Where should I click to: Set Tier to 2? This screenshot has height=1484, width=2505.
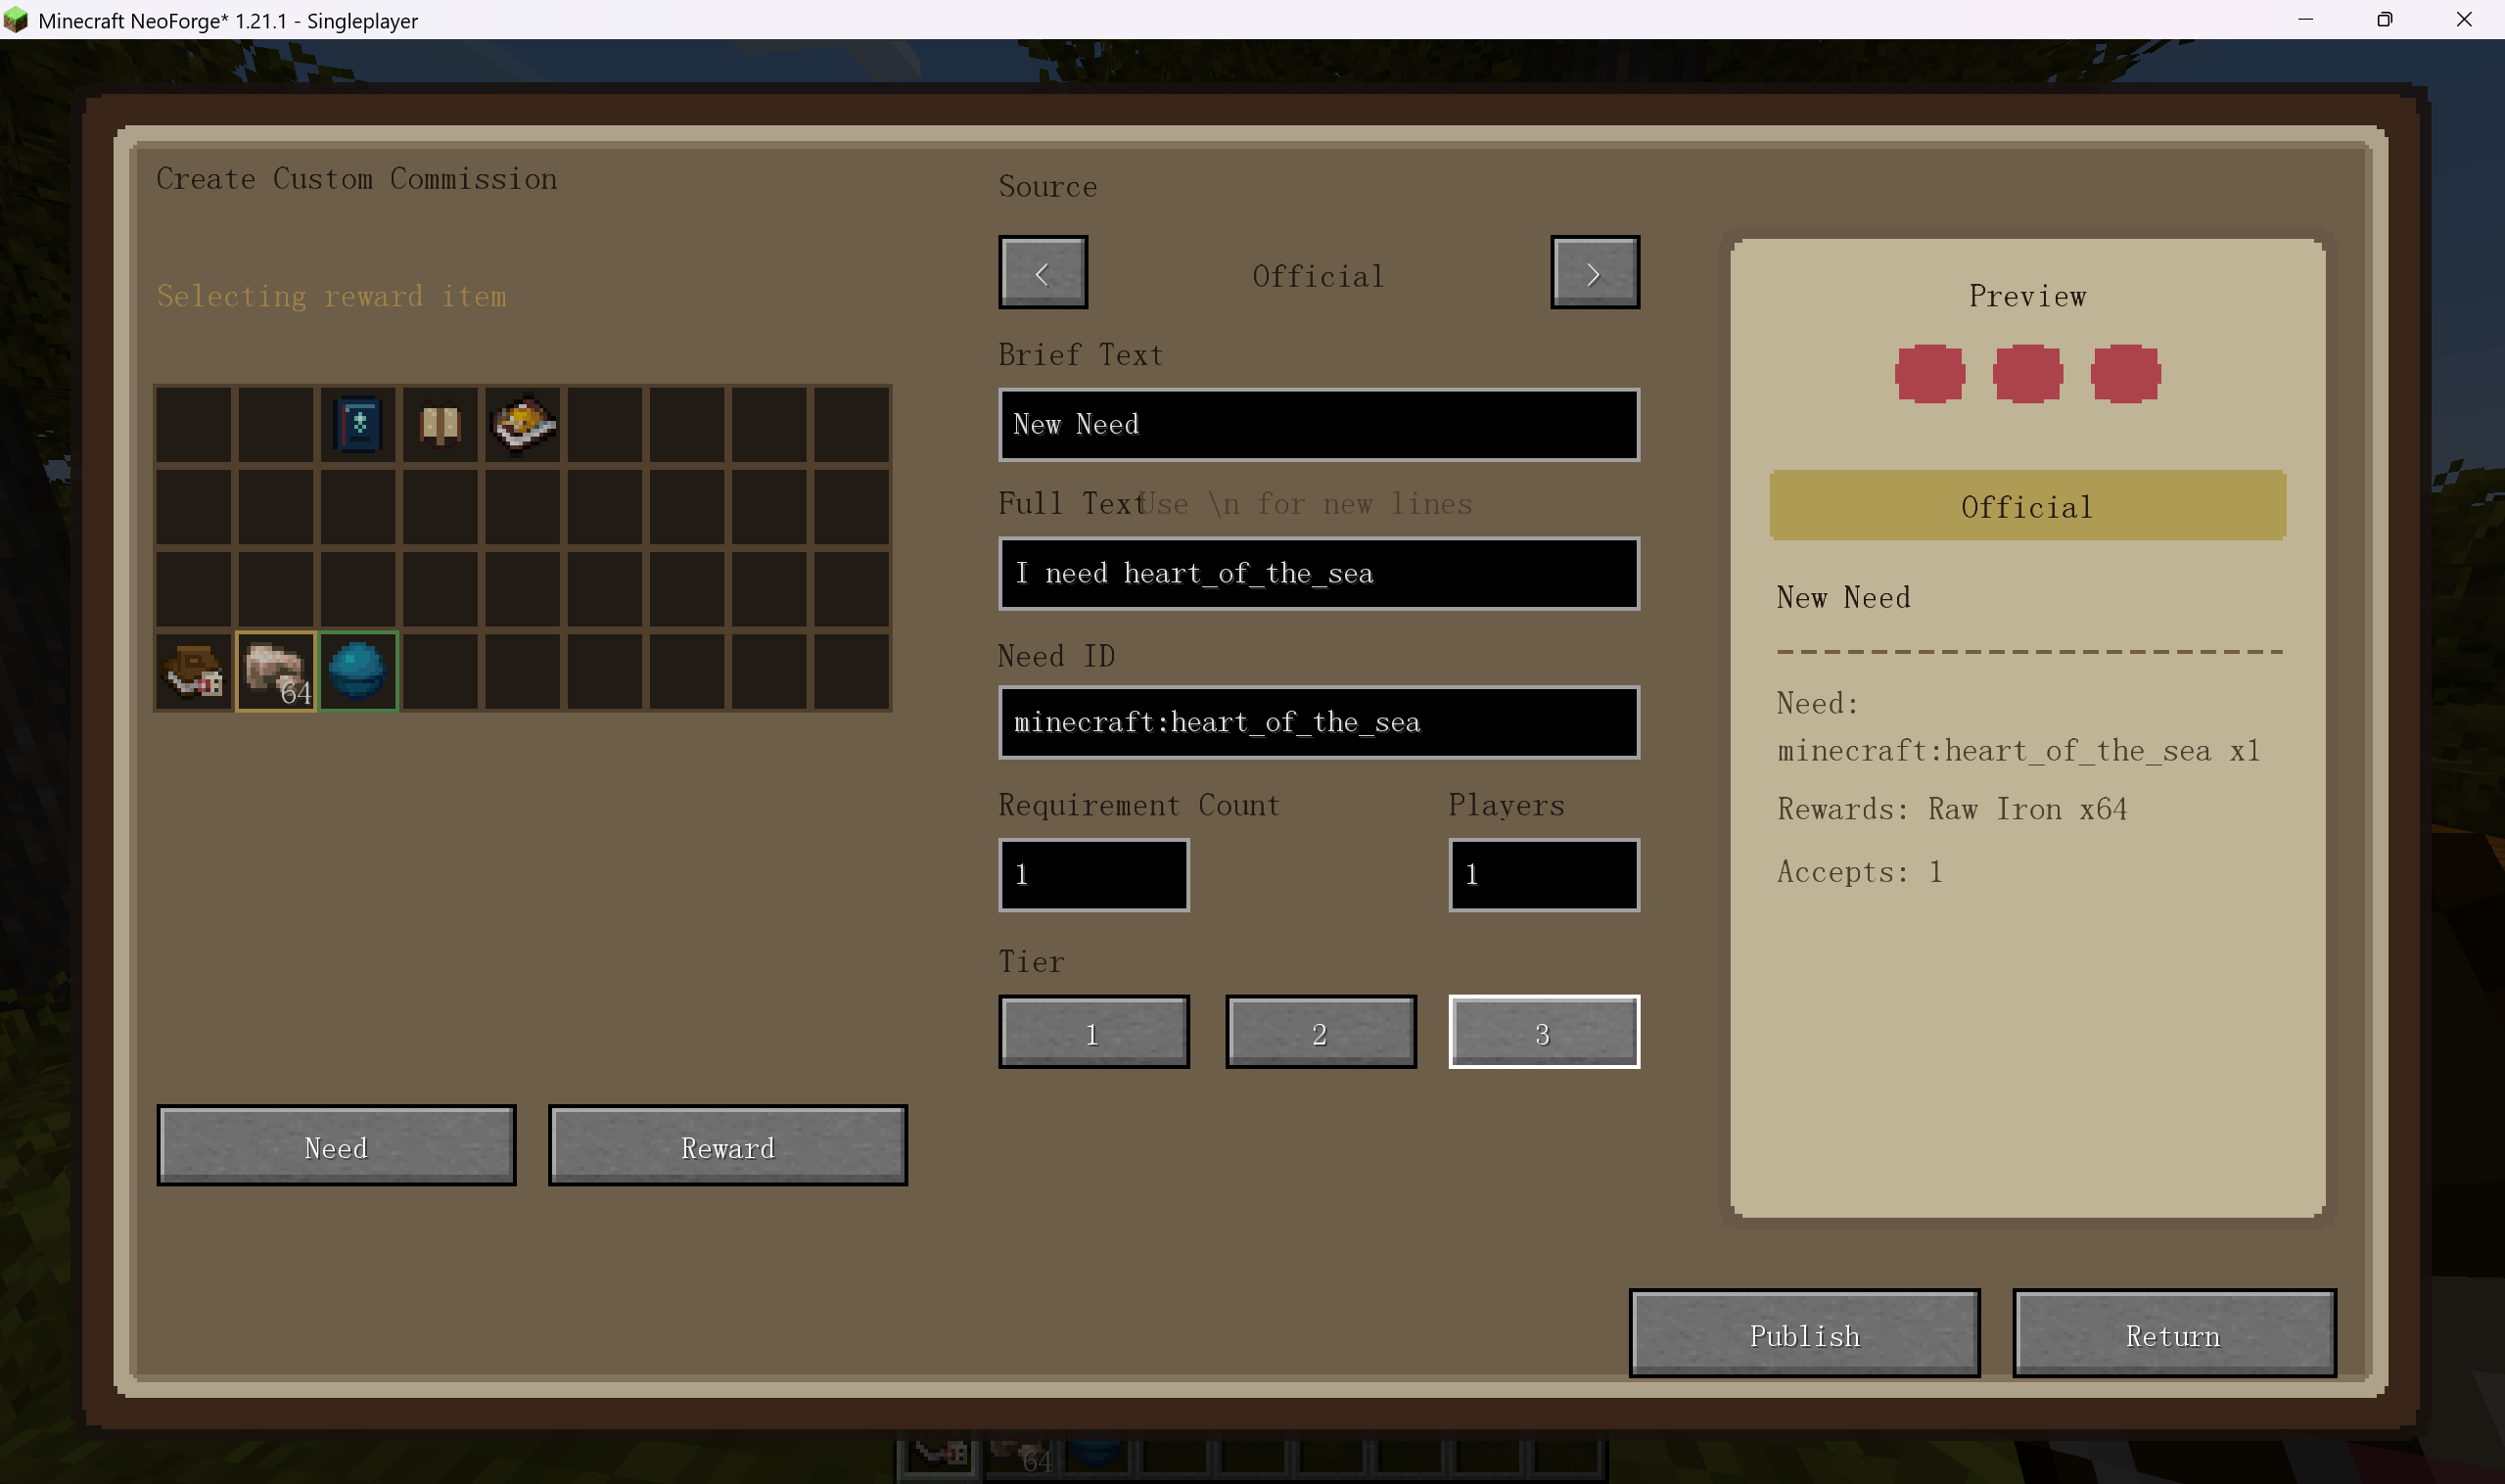[1320, 1032]
